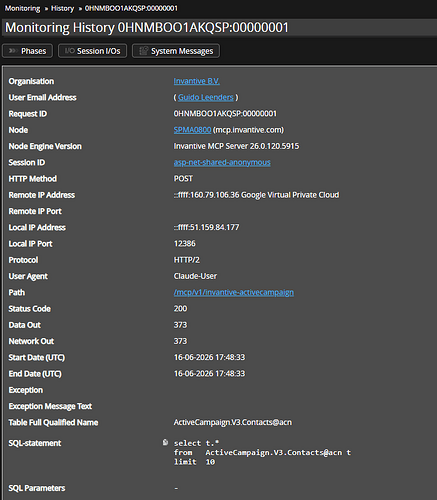
Task: Click the Request ID value 0HNMBOO1AKQSP:00000001
Action: (225, 114)
